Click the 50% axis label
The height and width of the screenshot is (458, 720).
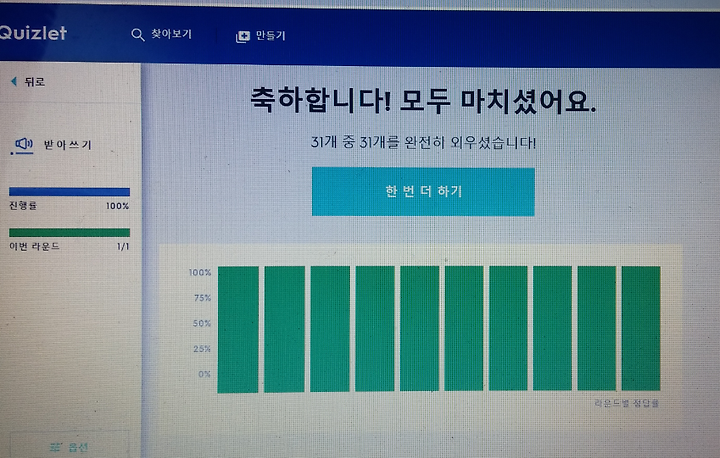pos(202,323)
